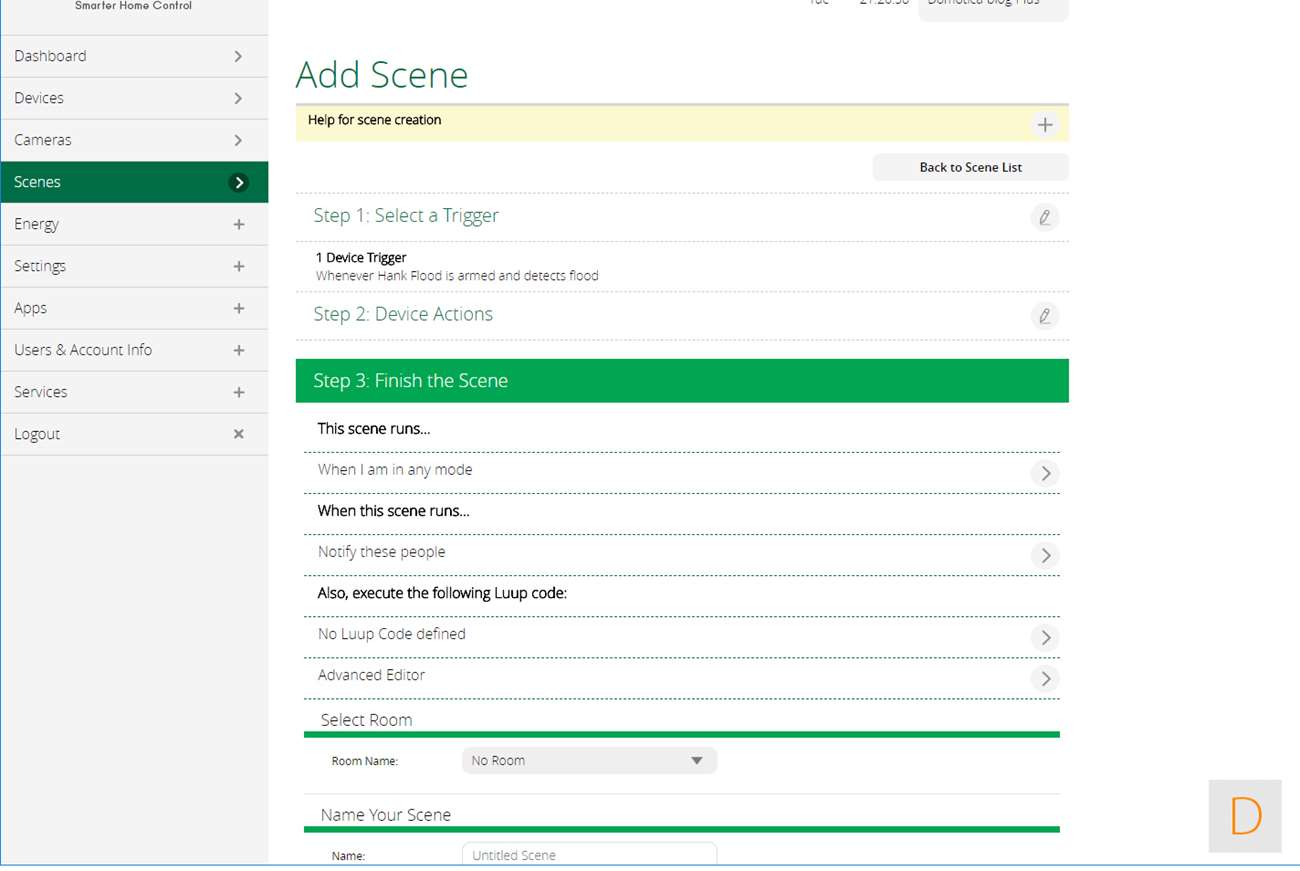This screenshot has height=871, width=1300.
Task: Open the Room Name dropdown
Action: 589,761
